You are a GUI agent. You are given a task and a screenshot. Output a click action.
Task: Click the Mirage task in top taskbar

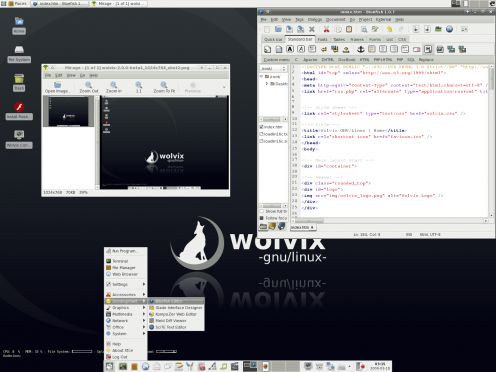coord(119,4)
